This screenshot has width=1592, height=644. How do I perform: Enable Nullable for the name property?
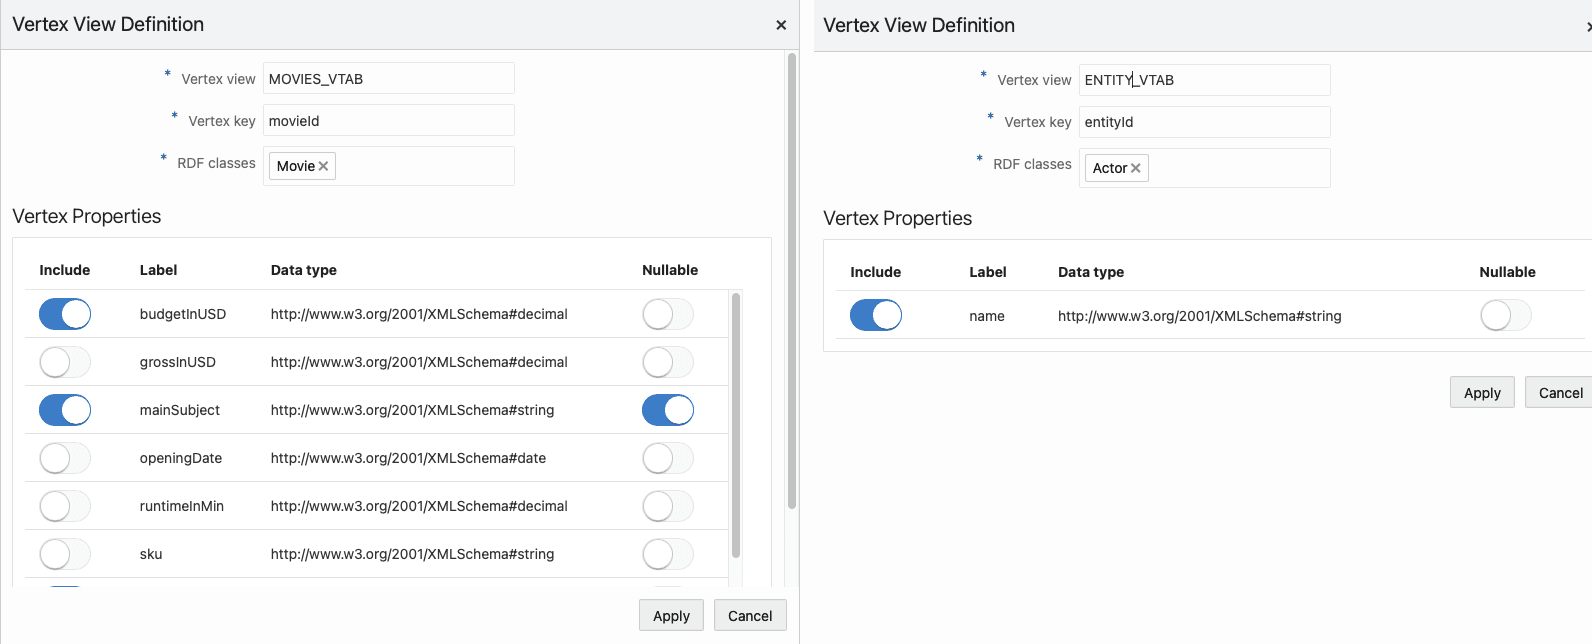click(1506, 316)
